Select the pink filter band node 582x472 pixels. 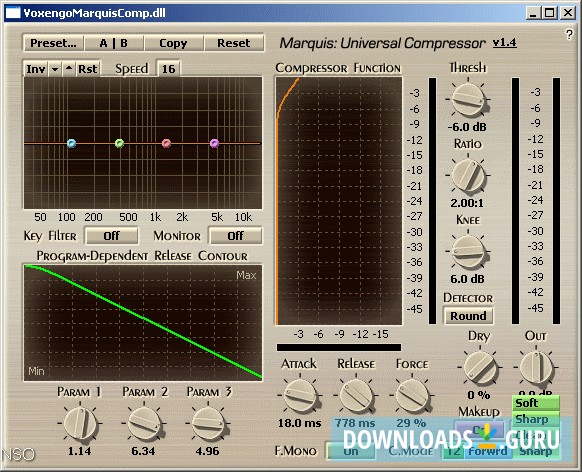[x=167, y=143]
